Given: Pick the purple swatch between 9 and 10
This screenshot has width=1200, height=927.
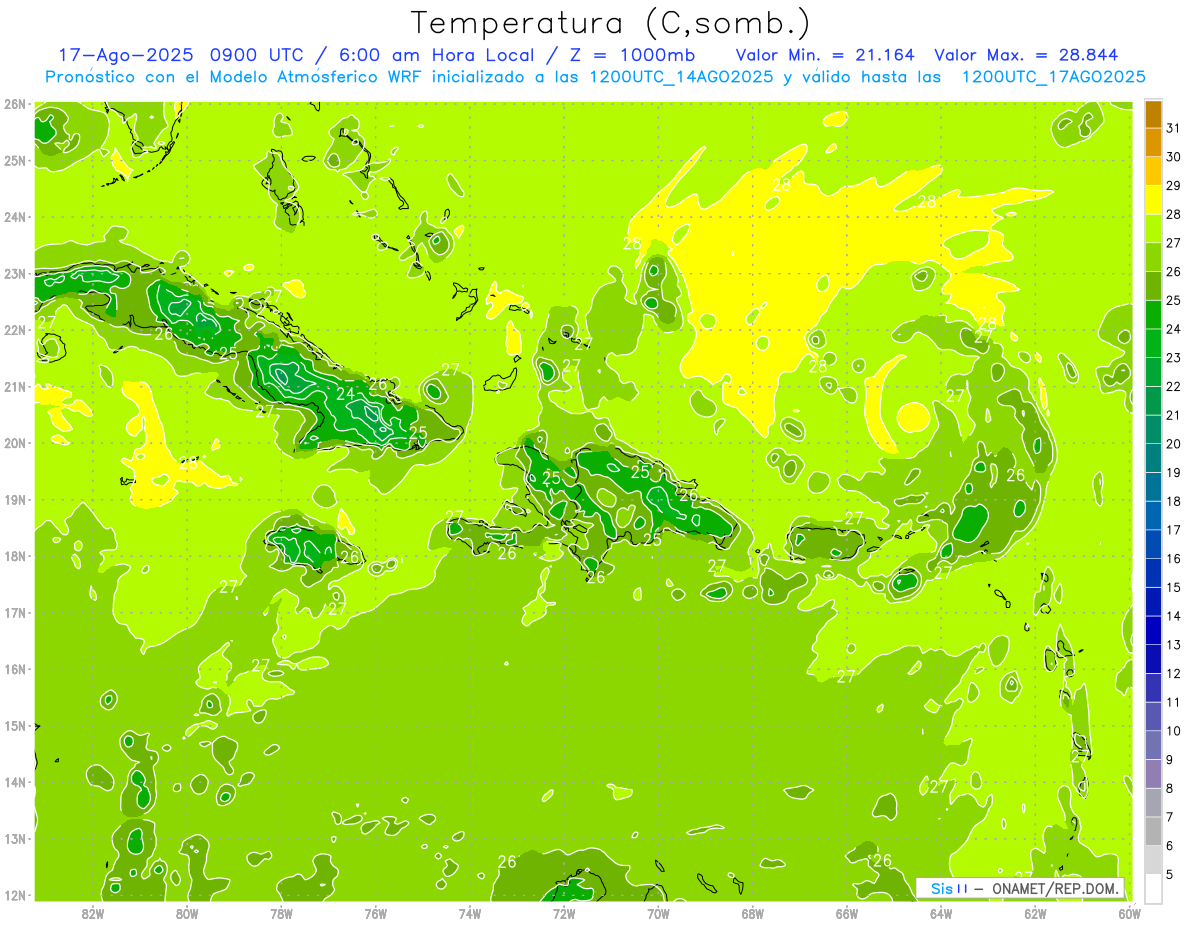Looking at the screenshot, I should 1153,745.
